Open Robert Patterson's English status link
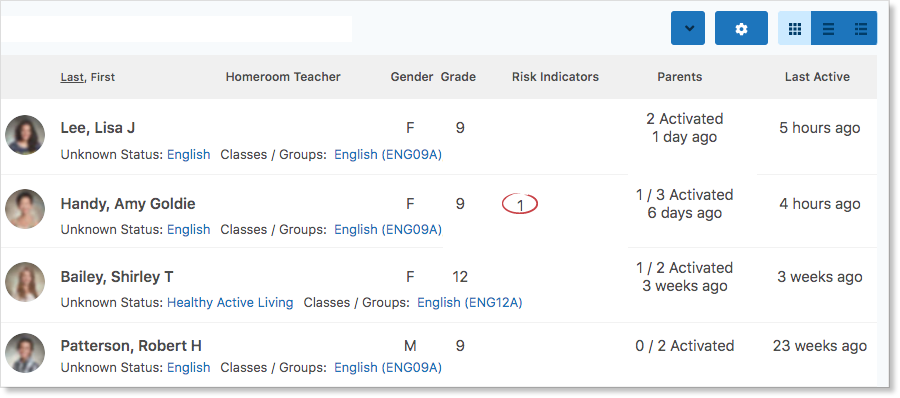Screen dimensions: 900x398 click(x=189, y=368)
